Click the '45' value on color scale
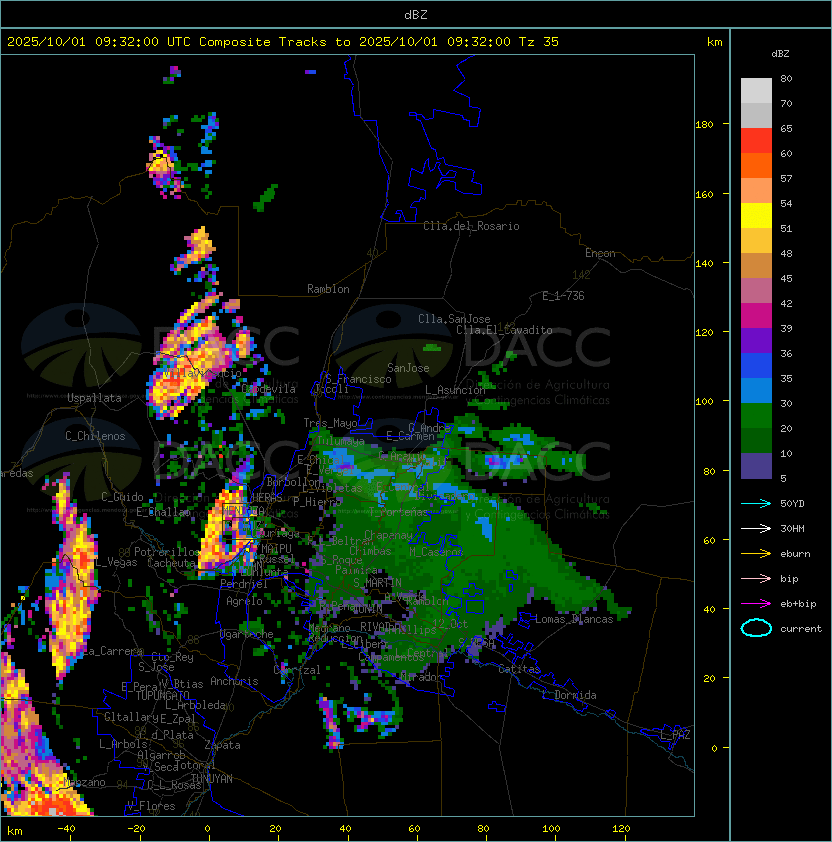832x842 pixels. [786, 278]
